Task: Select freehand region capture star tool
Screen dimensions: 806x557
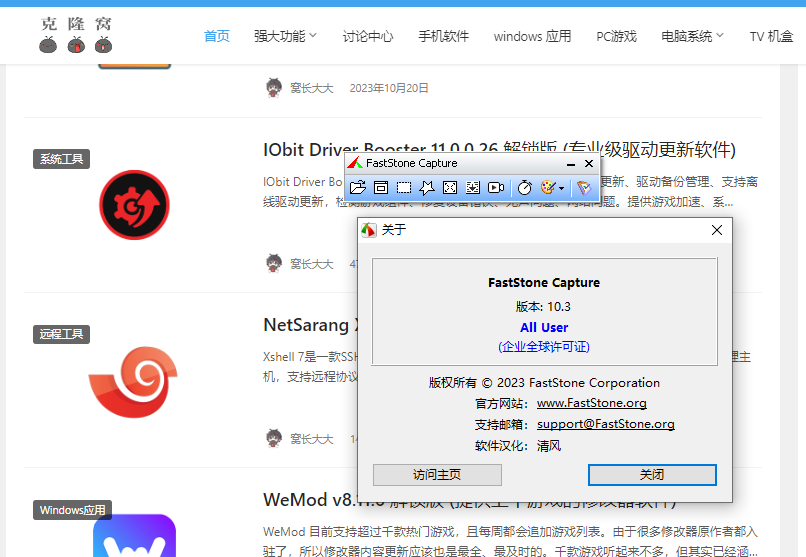Action: (x=427, y=188)
